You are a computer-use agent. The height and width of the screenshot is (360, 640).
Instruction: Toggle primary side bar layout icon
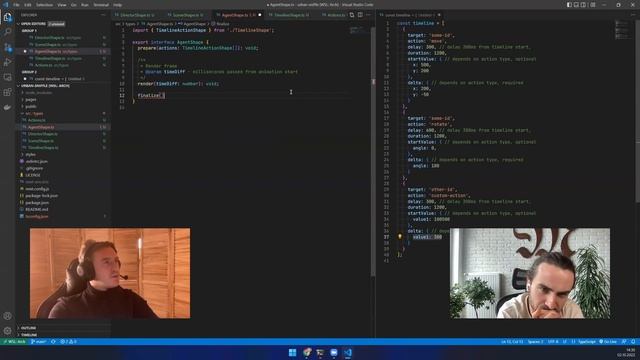[569, 5]
